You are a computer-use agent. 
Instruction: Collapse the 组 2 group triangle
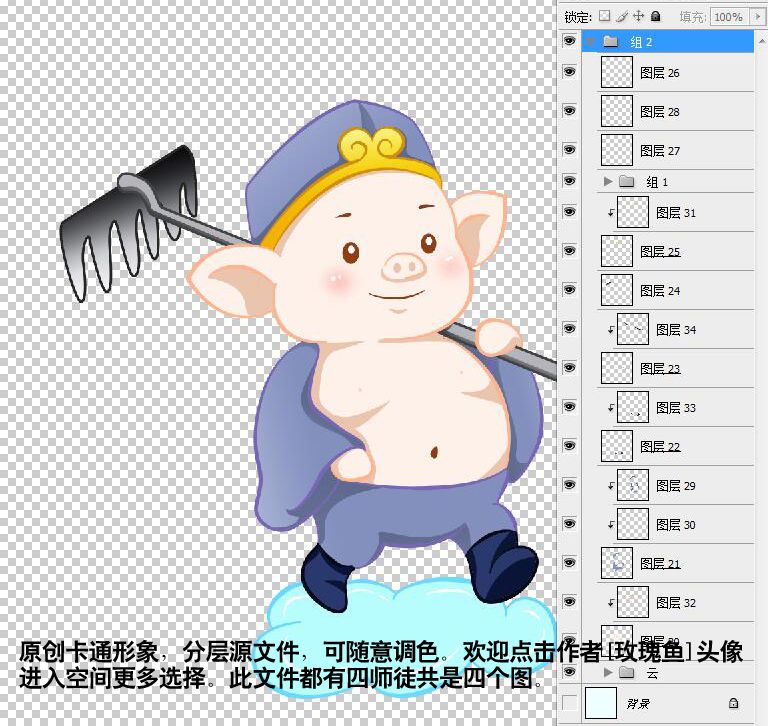point(591,42)
